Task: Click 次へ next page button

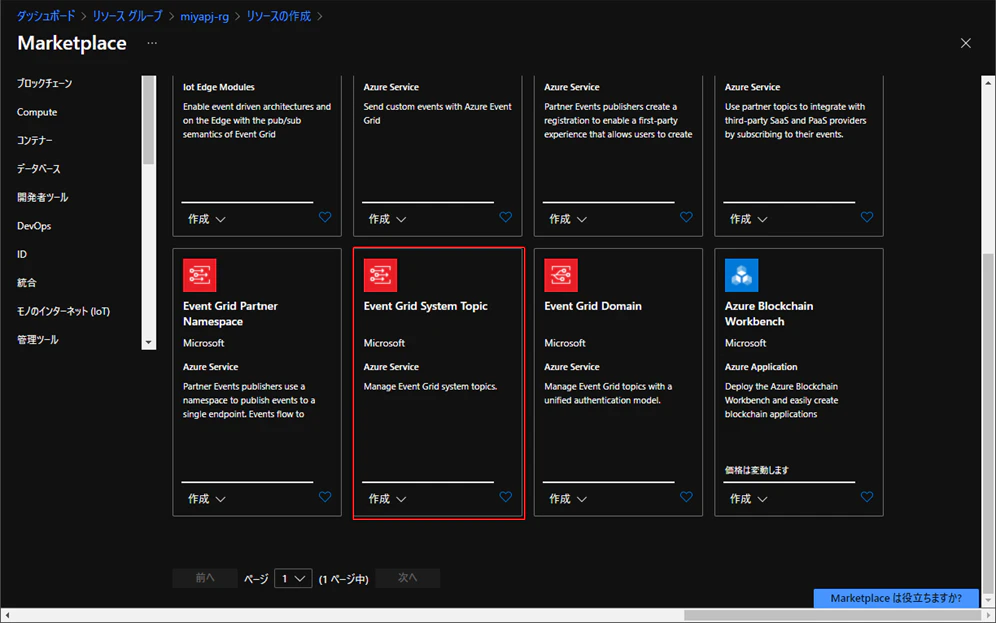Action: coord(408,578)
